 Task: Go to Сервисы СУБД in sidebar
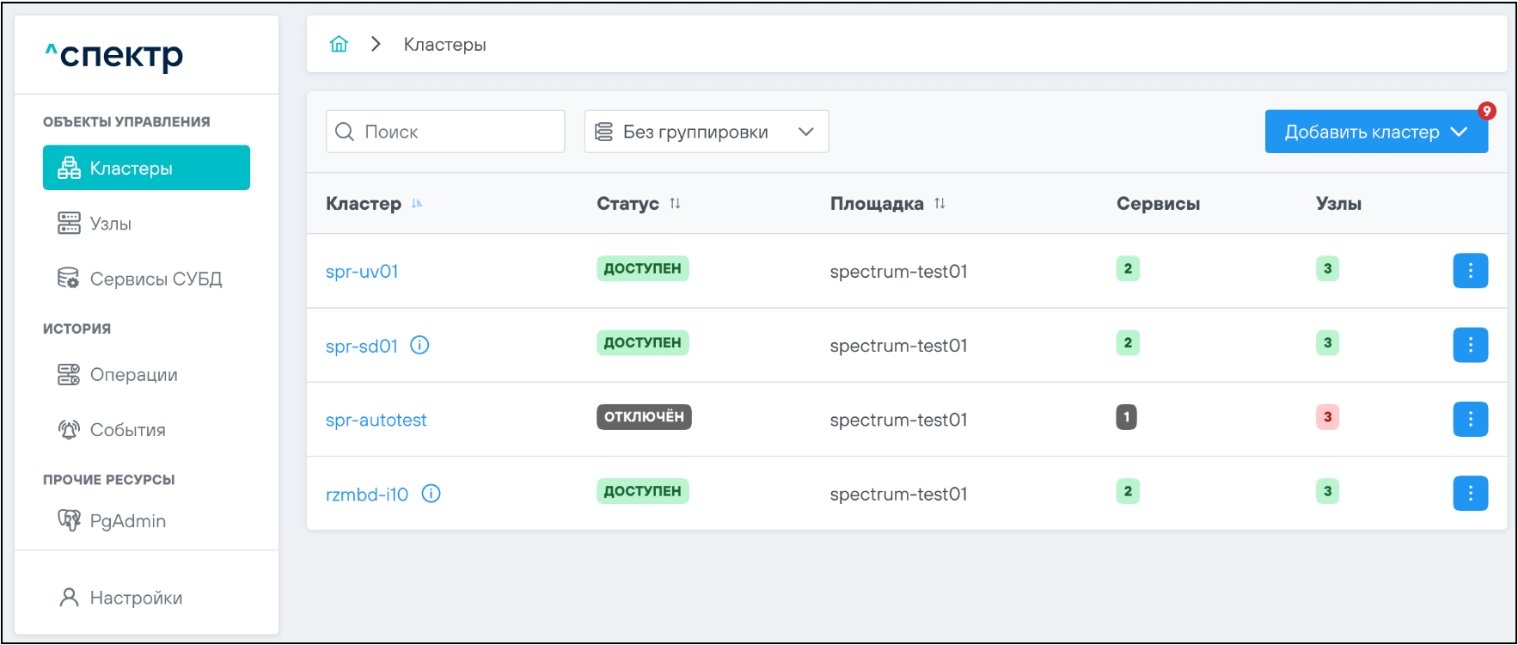click(x=155, y=279)
